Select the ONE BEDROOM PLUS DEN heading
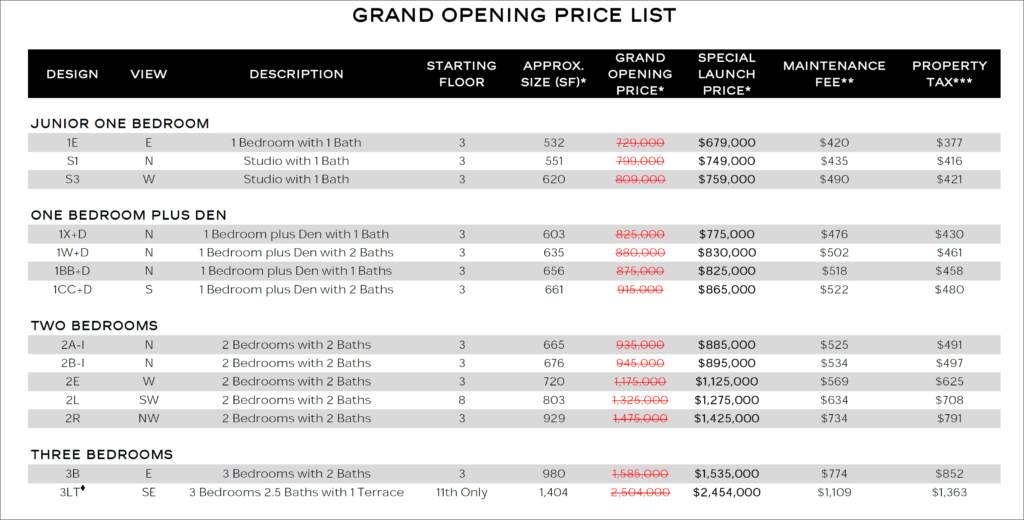The width and height of the screenshot is (1024, 520). [129, 215]
